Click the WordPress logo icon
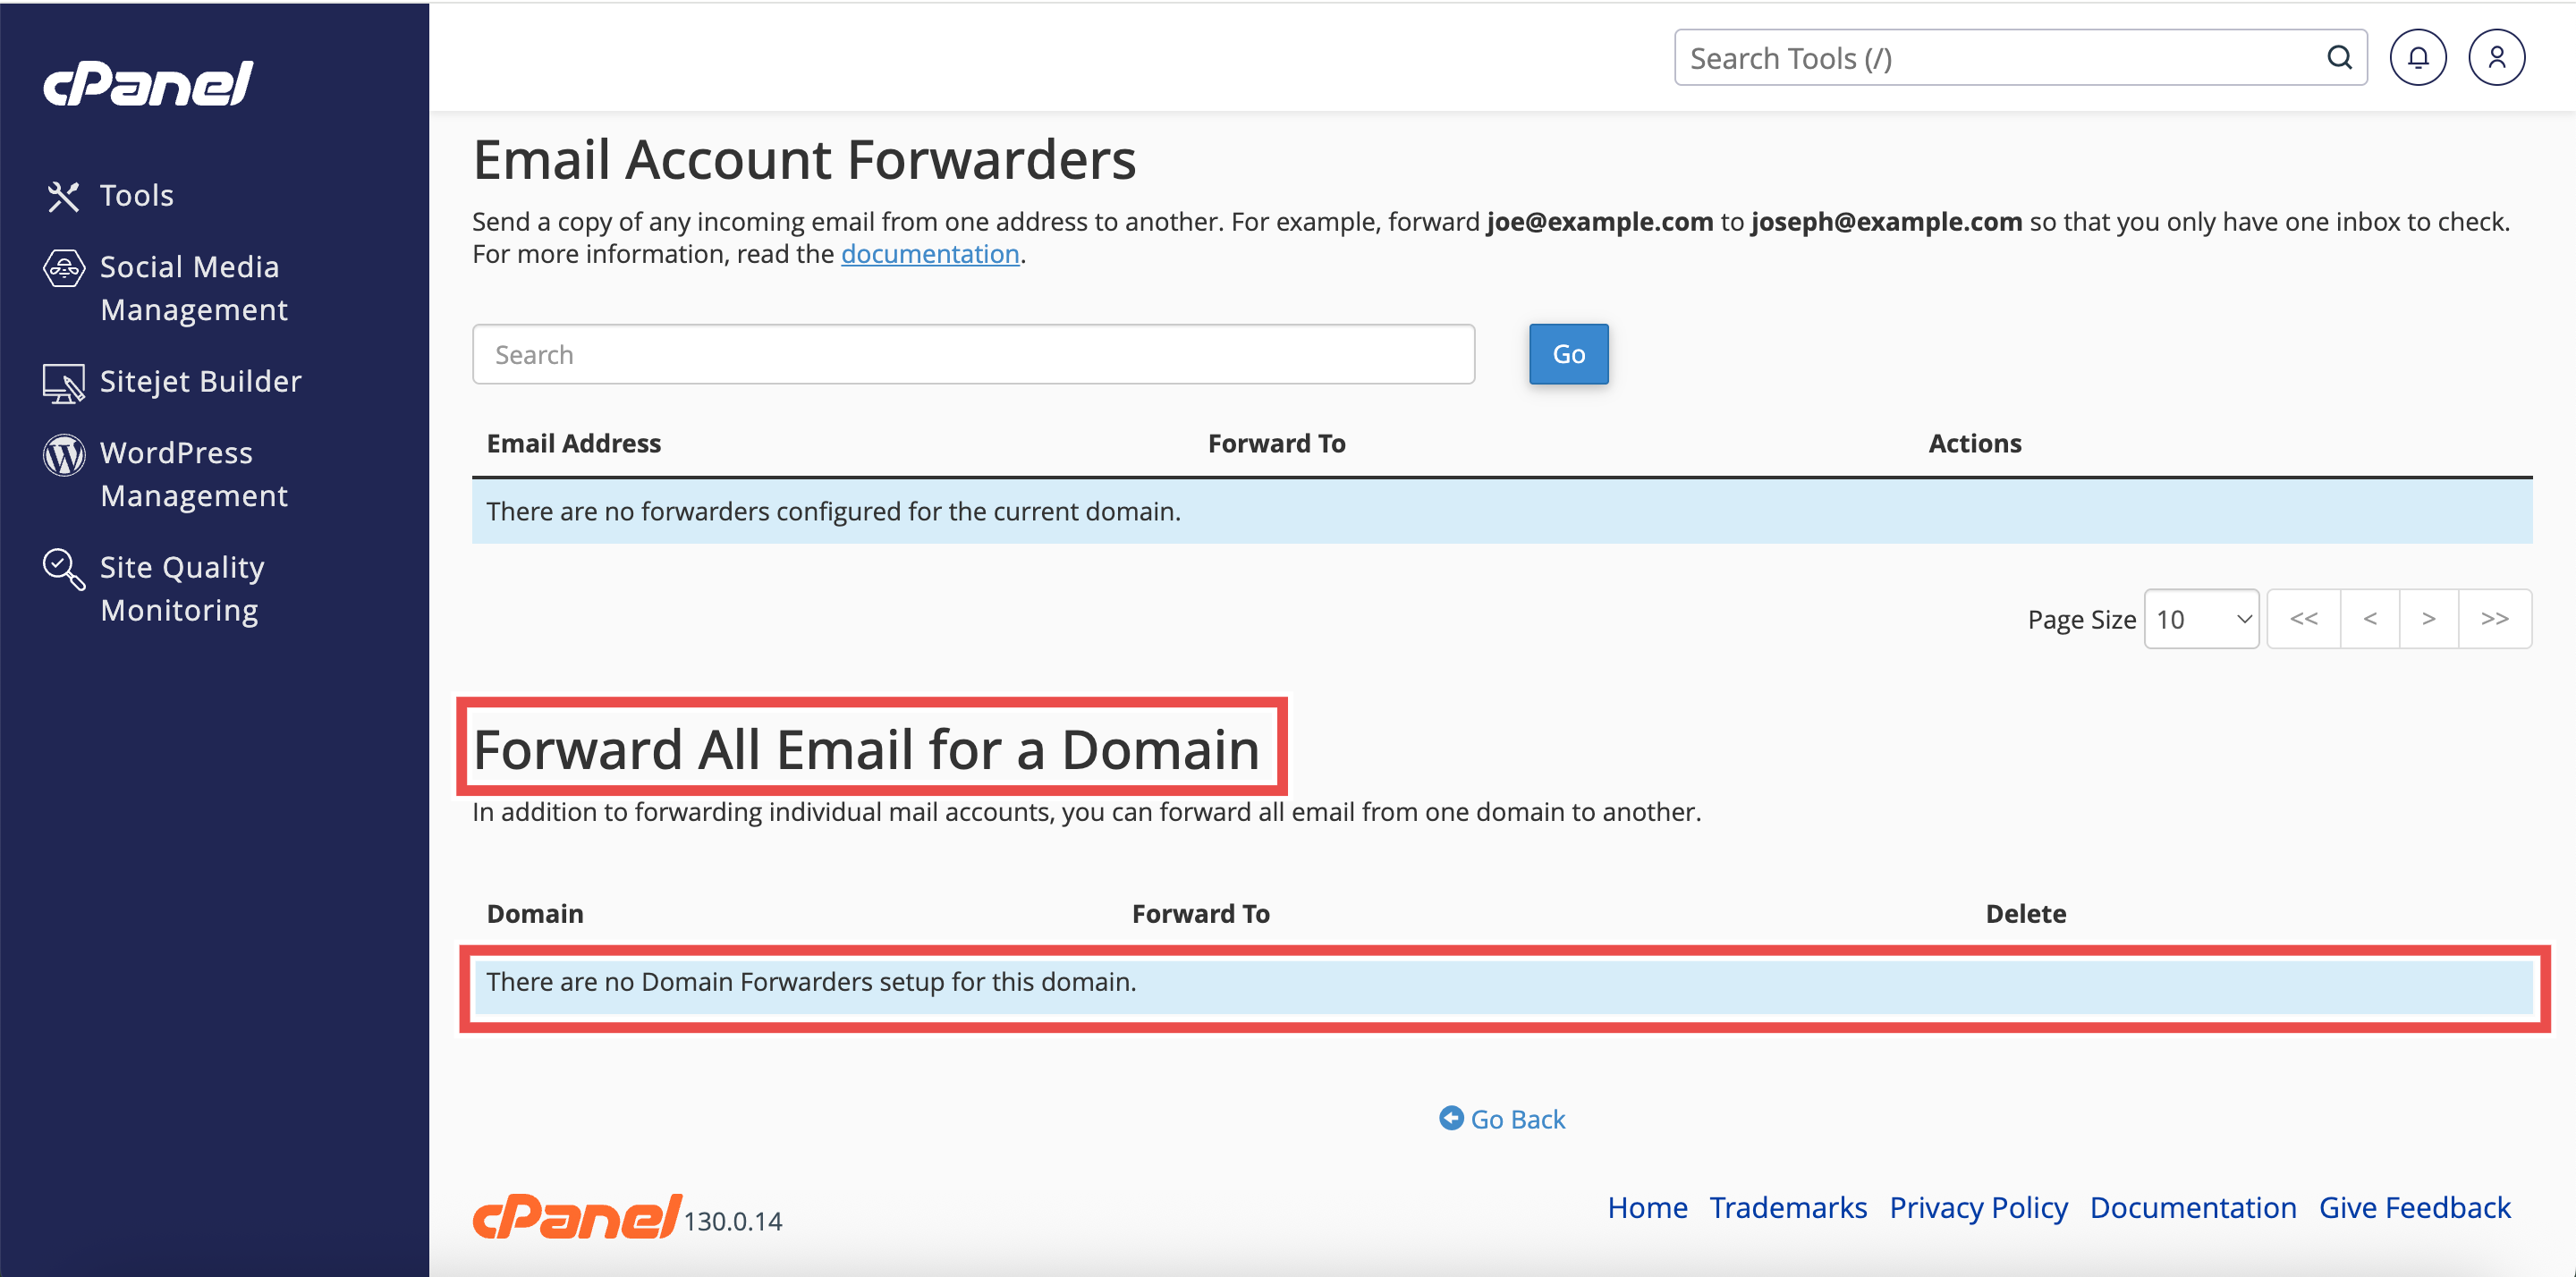2576x1277 pixels. click(64, 455)
